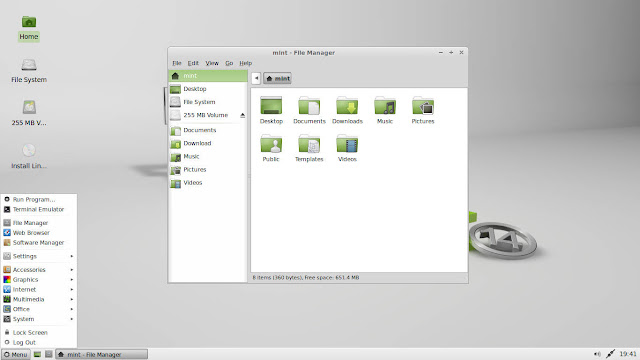Open Music bookmark in the sidebar
This screenshot has width=640, height=360.
pyautogui.click(x=208, y=156)
